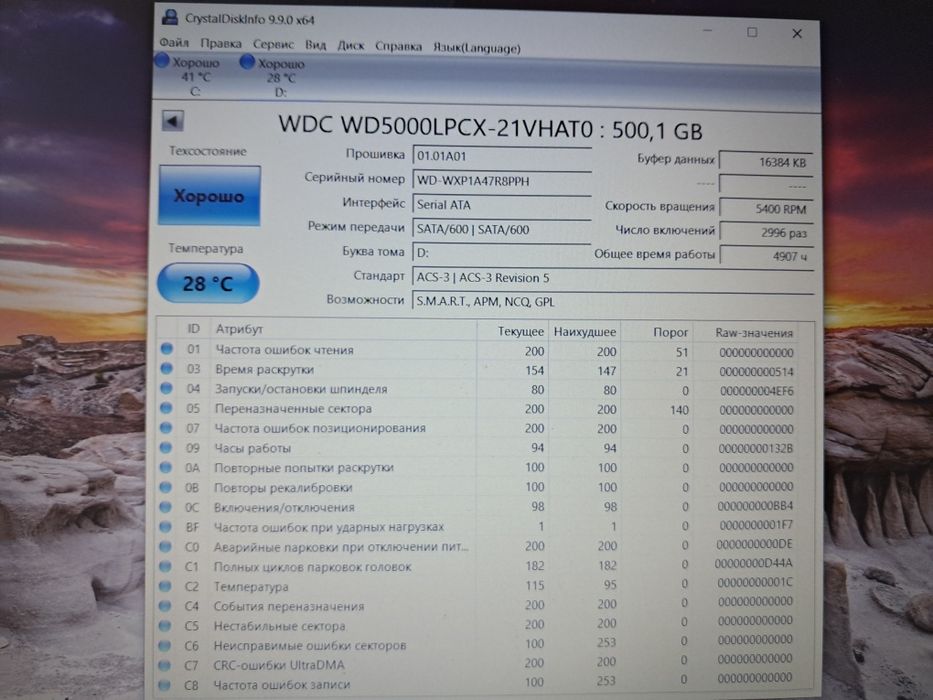Click status dot for attribute 04
The width and height of the screenshot is (933, 700).
click(x=167, y=388)
